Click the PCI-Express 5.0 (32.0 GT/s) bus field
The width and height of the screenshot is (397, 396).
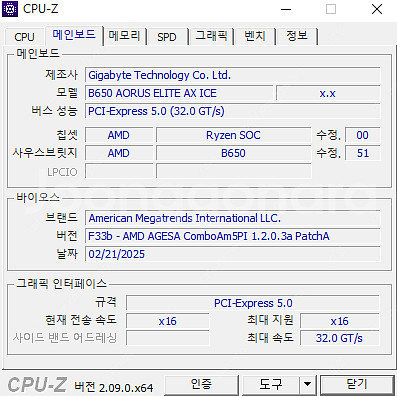point(232,111)
